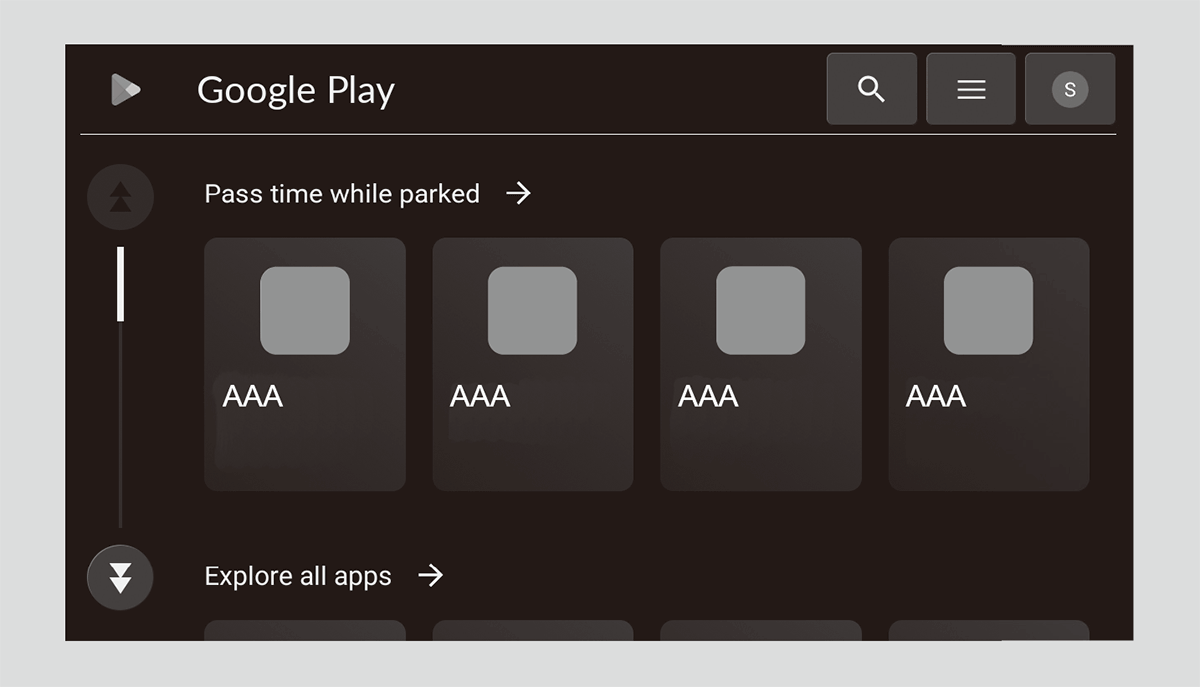The height and width of the screenshot is (687, 1200).
Task: Open the first card under Explore all apps
Action: click(x=305, y=630)
